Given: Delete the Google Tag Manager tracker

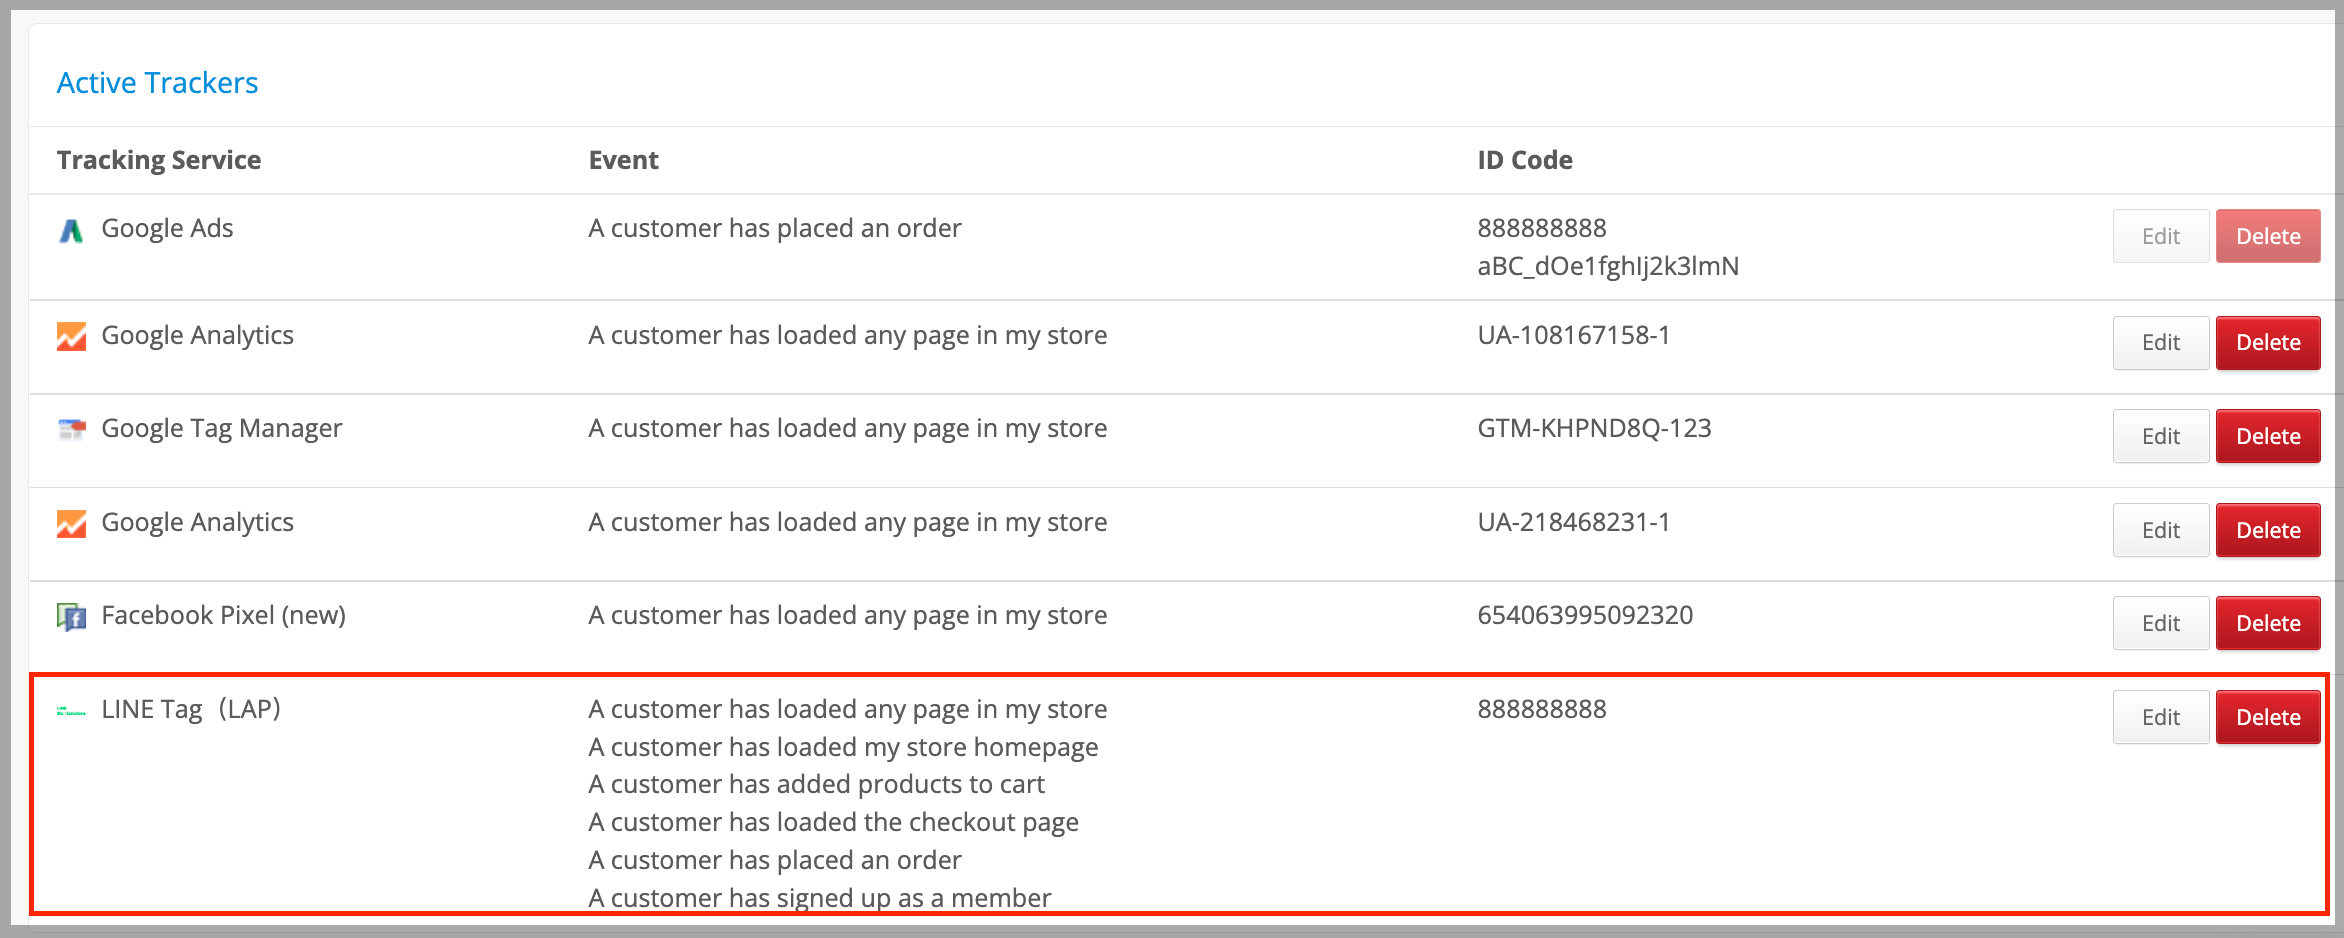Looking at the screenshot, I should coord(2268,436).
